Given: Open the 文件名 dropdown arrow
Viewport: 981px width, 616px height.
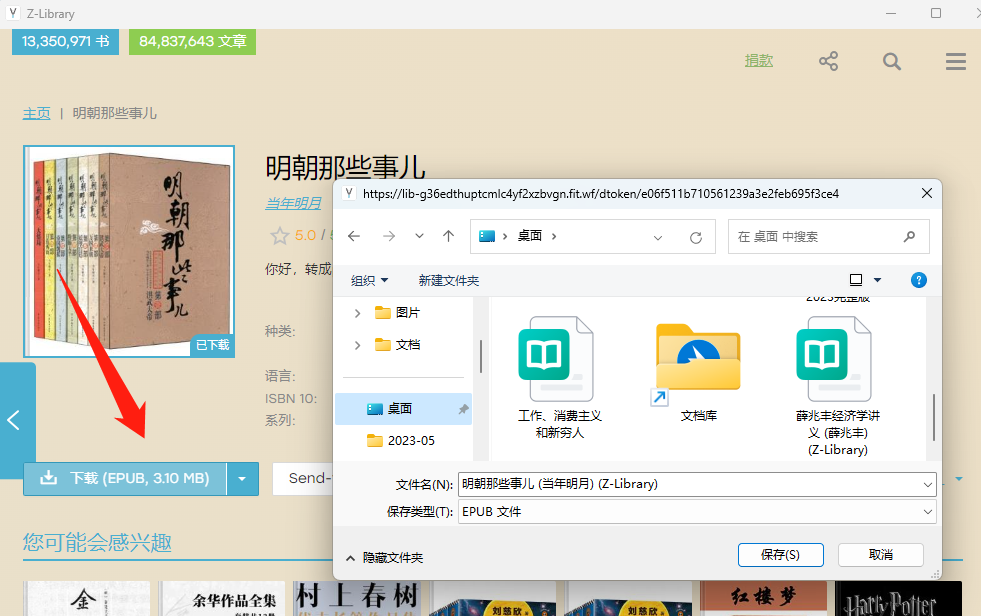Looking at the screenshot, I should (x=927, y=485).
